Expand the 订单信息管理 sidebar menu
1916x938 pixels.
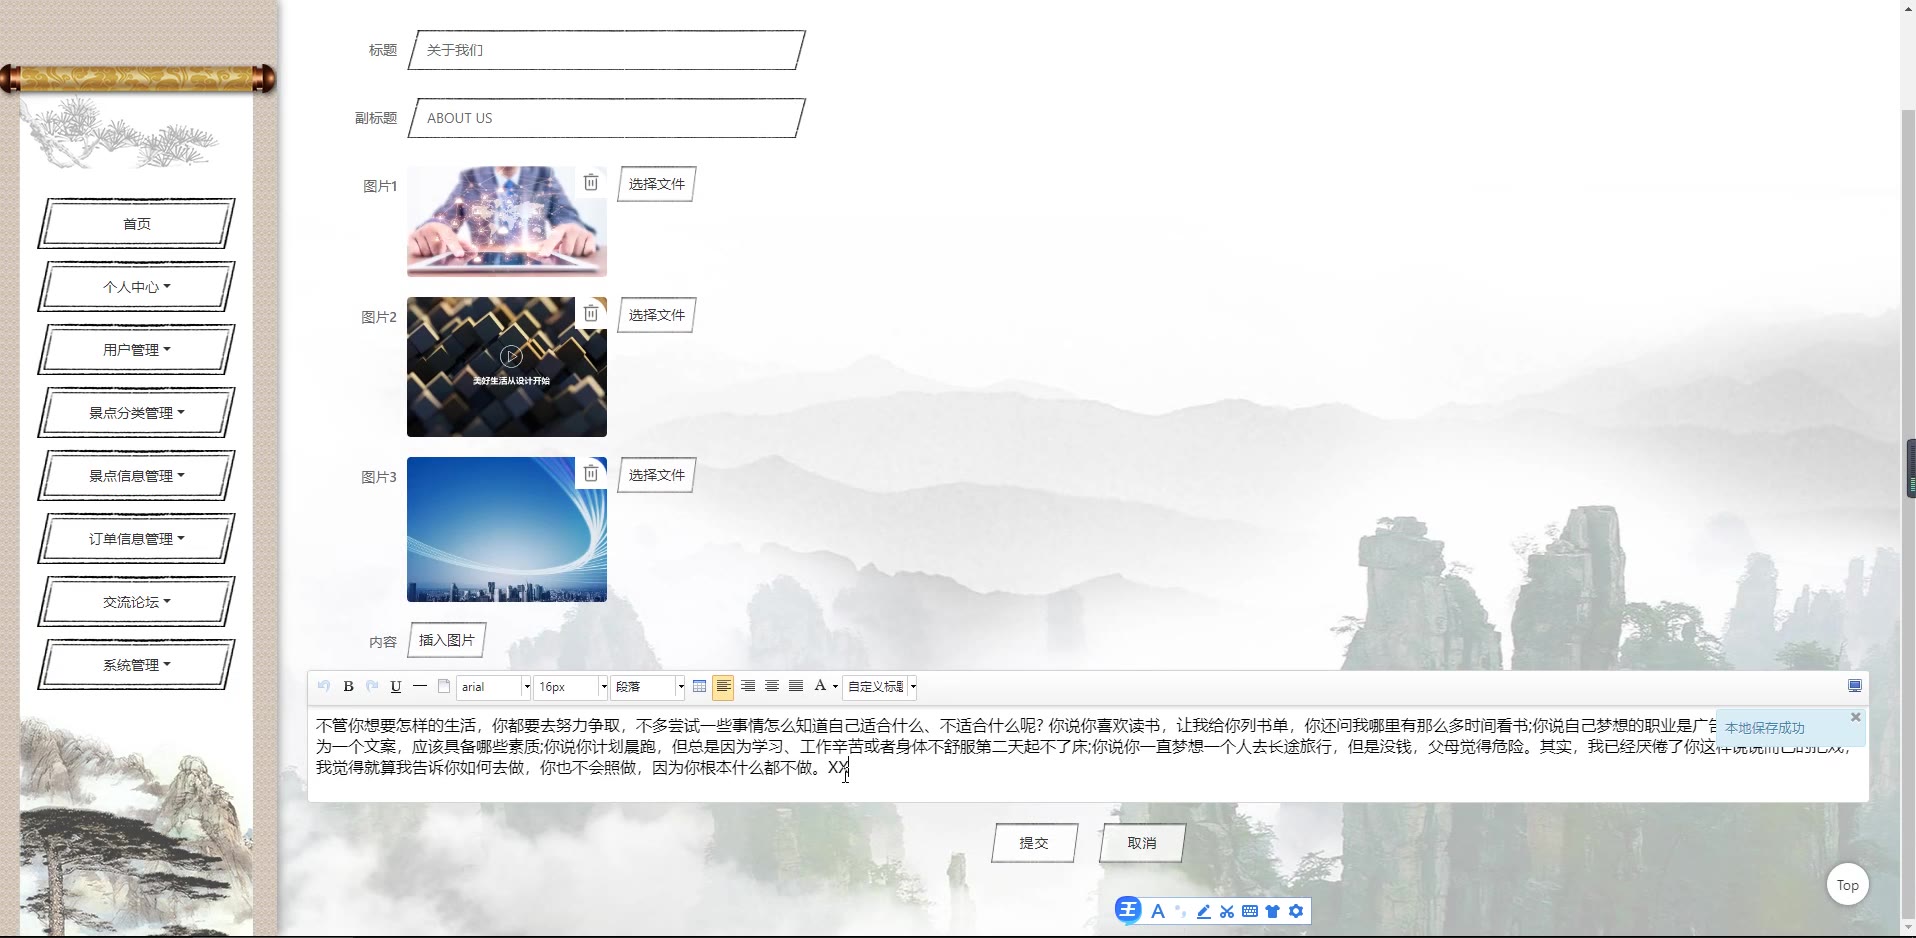pyautogui.click(x=137, y=539)
